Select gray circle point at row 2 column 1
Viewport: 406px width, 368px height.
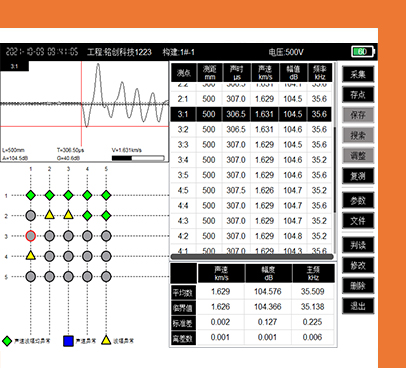31,216
